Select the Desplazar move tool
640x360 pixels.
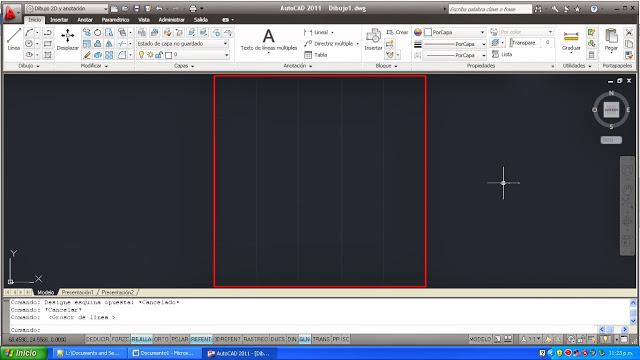[67, 40]
